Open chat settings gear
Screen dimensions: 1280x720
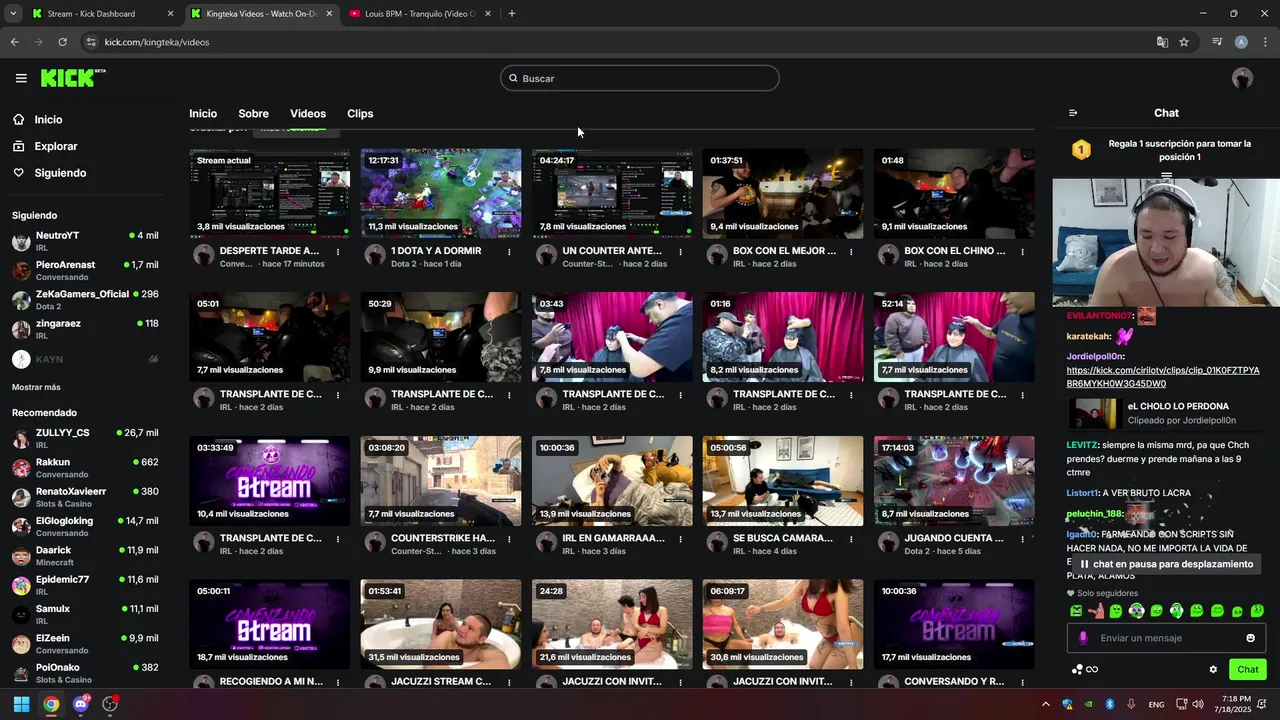[x=1213, y=669]
